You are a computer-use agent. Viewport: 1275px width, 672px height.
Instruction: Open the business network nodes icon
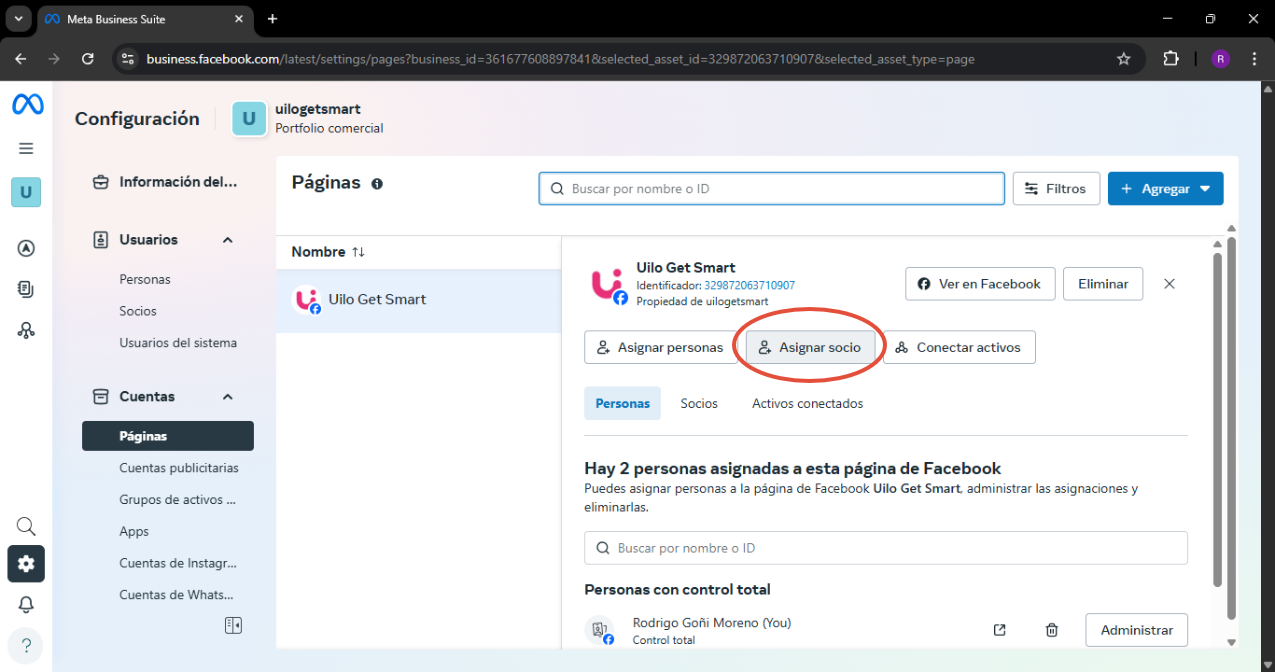point(26,330)
